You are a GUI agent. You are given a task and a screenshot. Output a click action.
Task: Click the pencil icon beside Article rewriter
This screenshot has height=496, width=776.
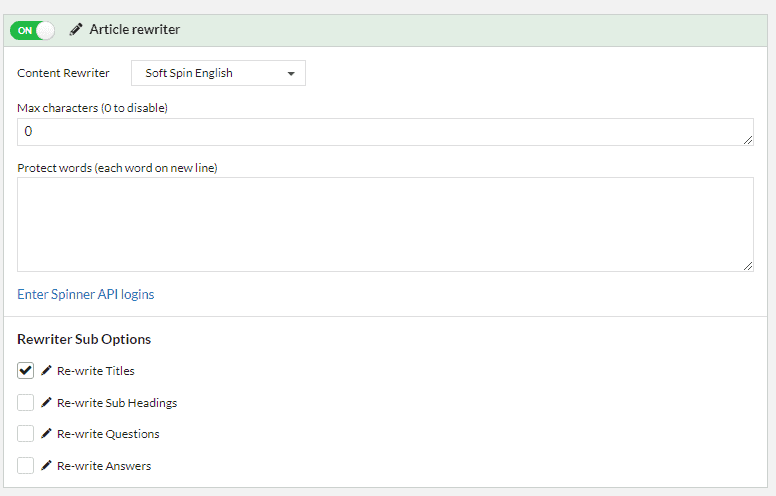[76, 30]
